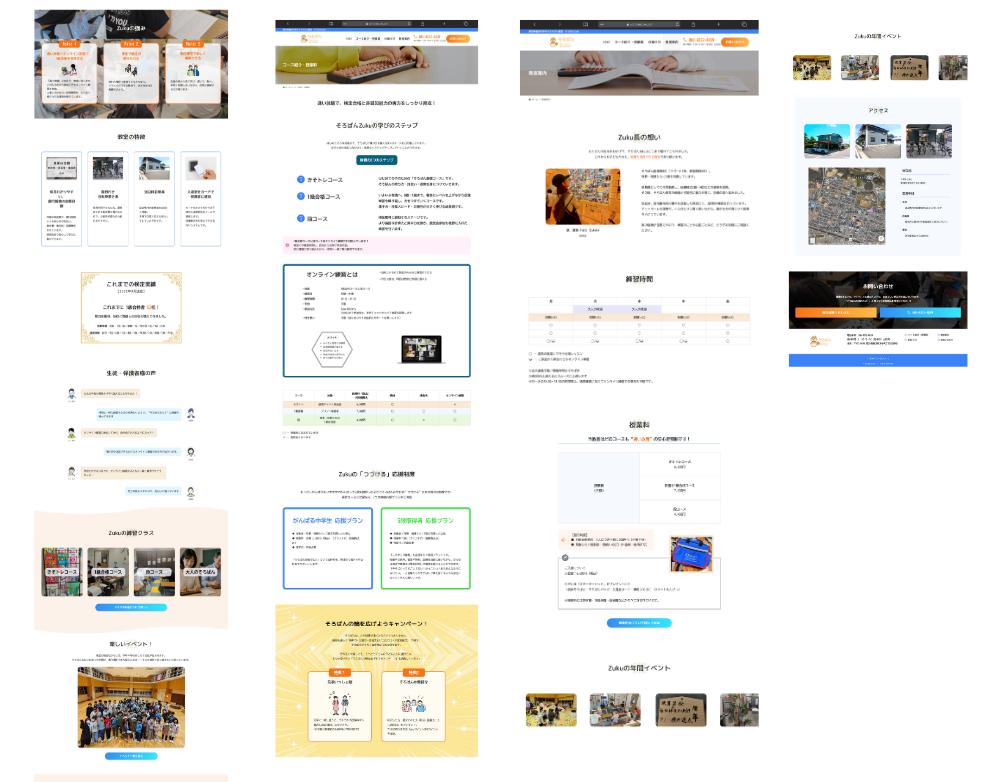Click the browser back arrow in second mockup
This screenshot has height=782, width=1000.
[288, 23]
